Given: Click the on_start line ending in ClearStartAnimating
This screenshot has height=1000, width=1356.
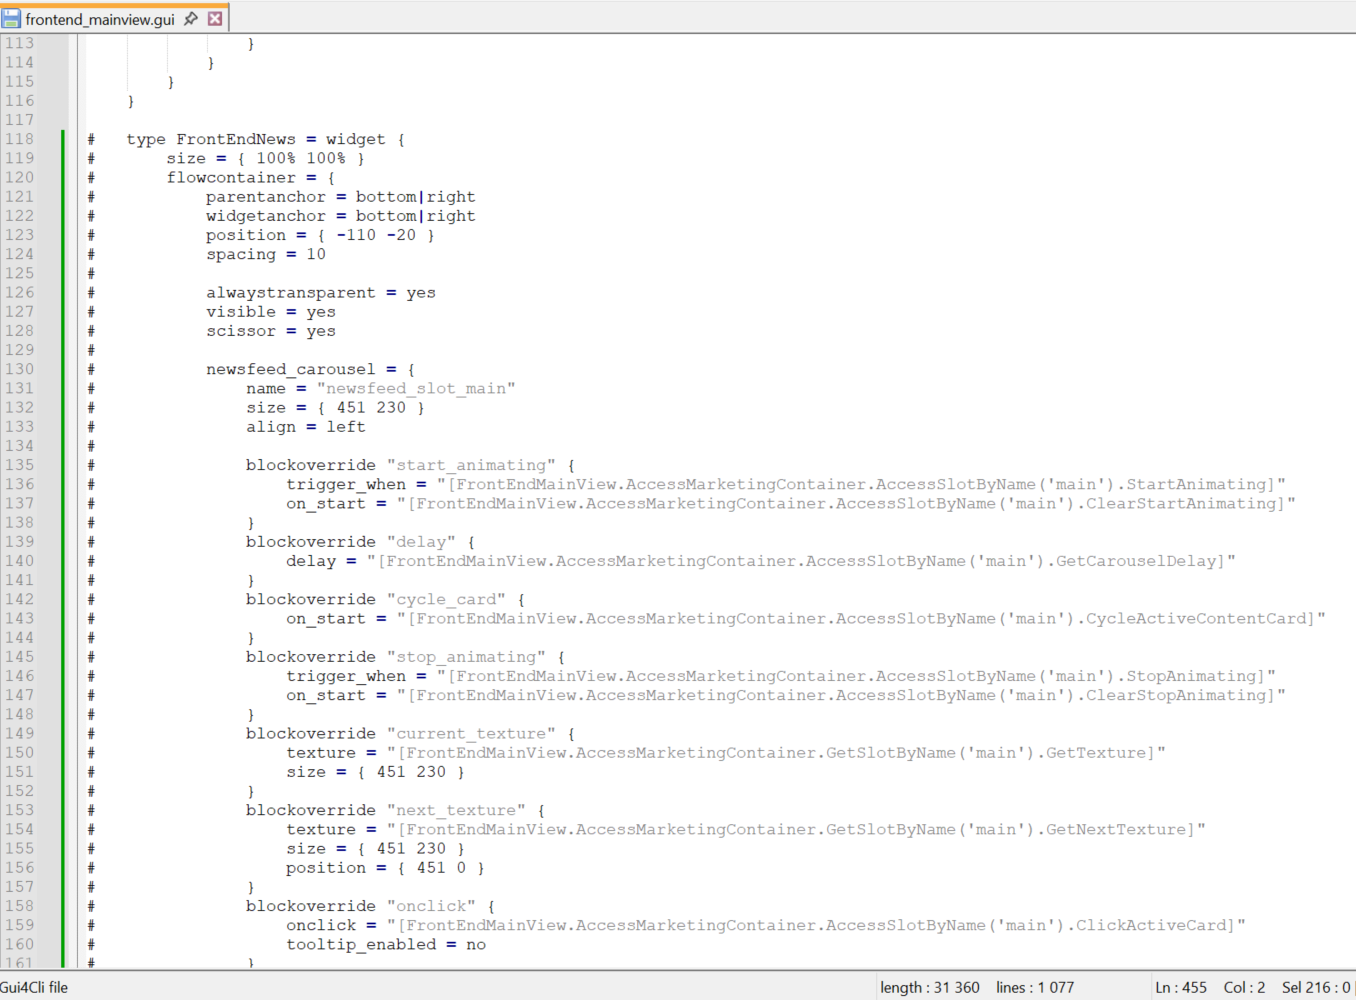Looking at the screenshot, I should click(x=791, y=503).
